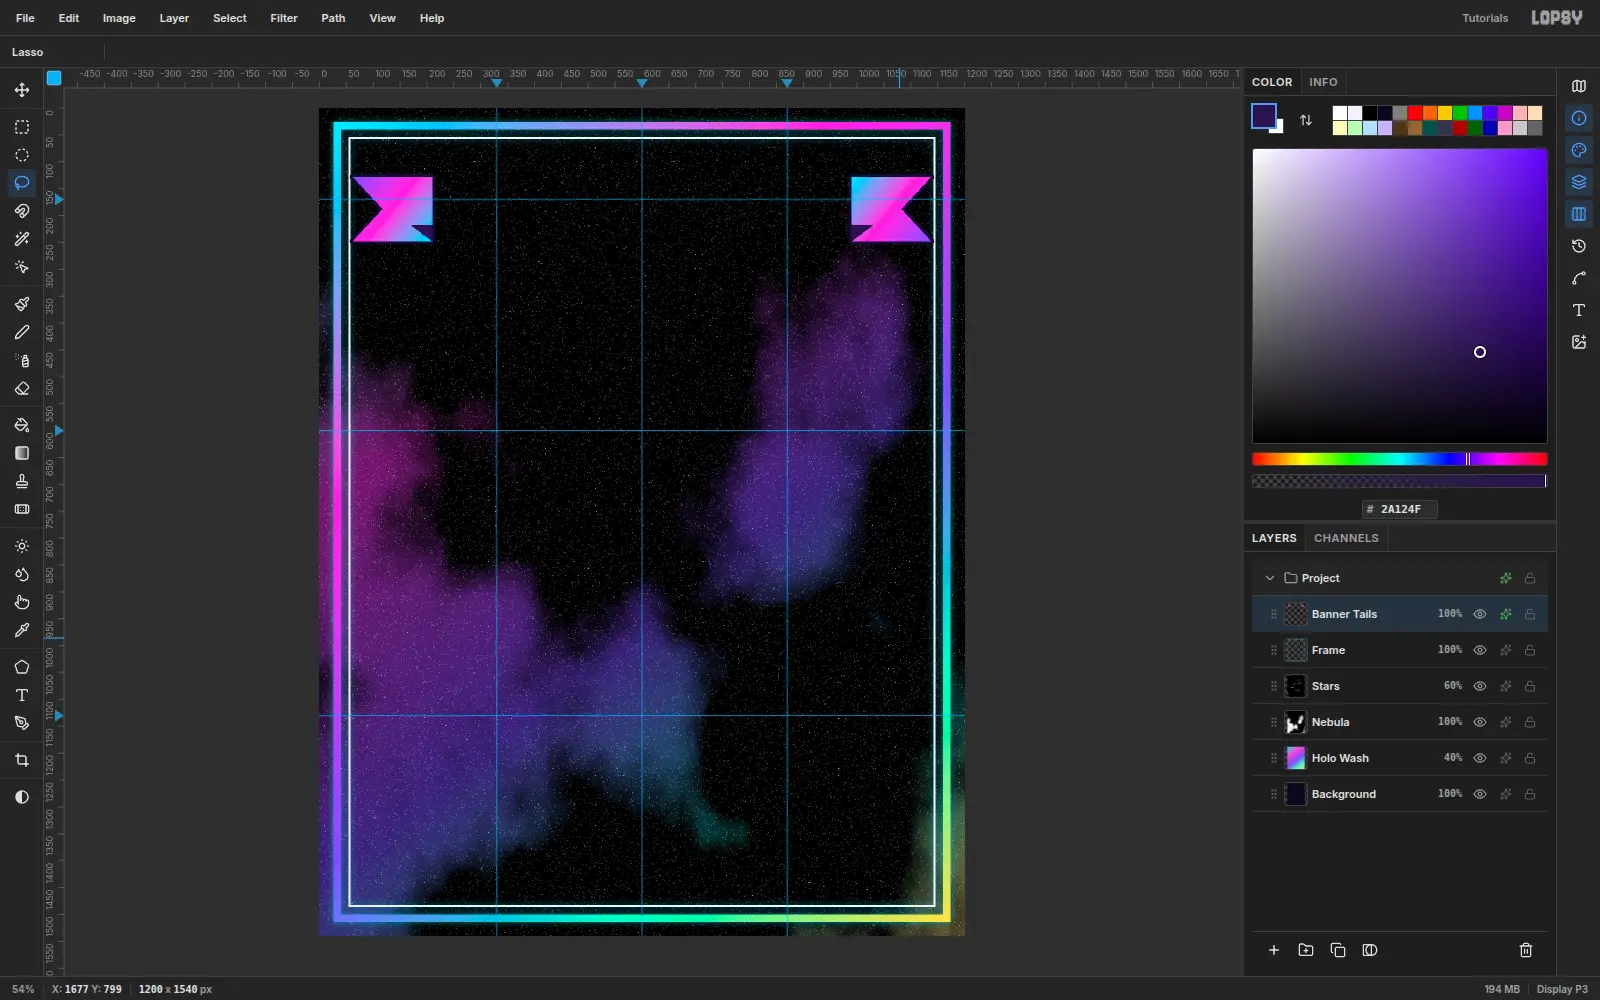Delete layer with trash icon
Viewport: 1600px width, 1000px height.
(x=1526, y=950)
